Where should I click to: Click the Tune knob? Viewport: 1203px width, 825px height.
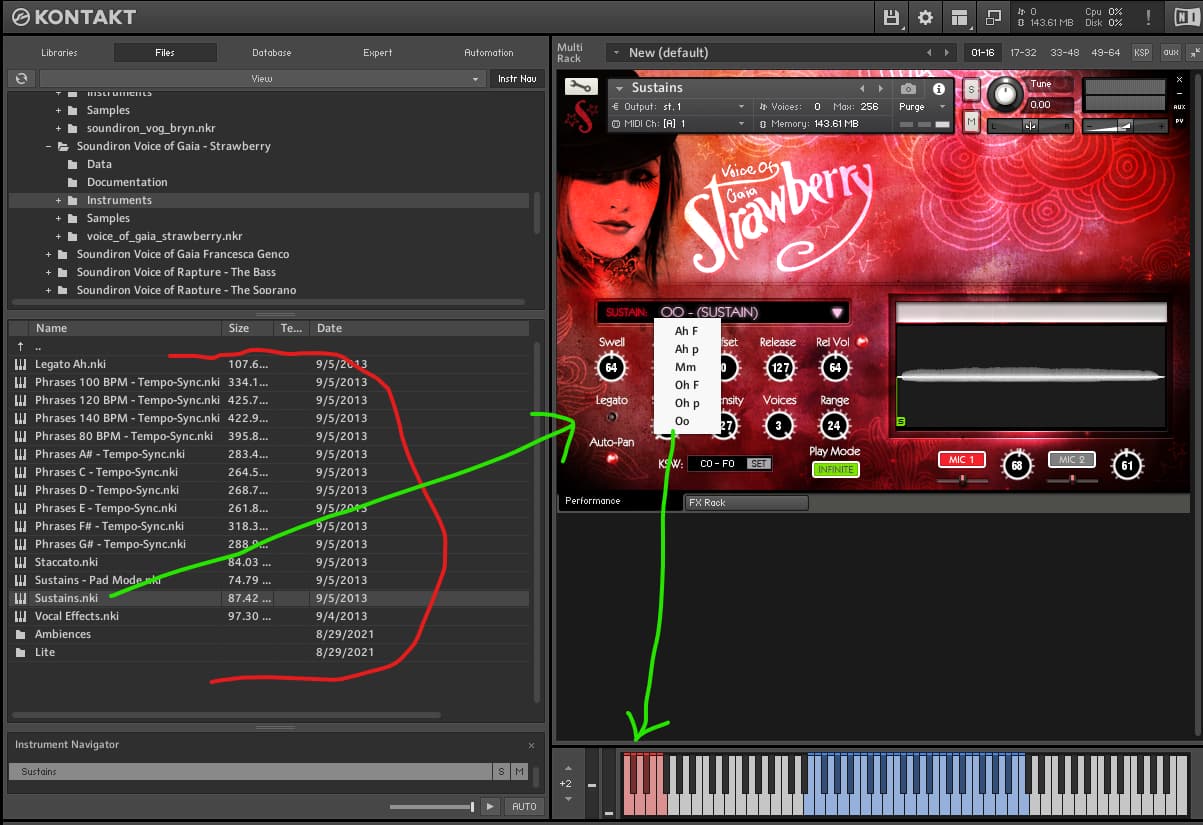coord(1006,96)
